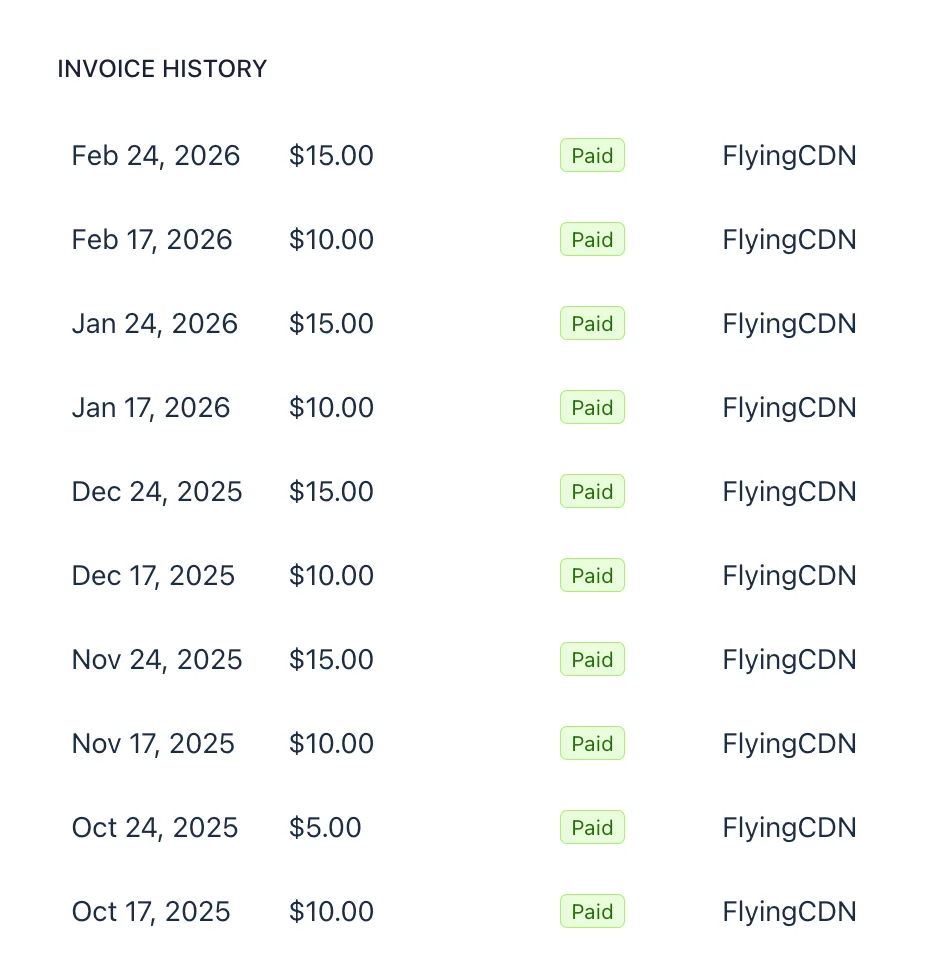Click FlyingCDN in the Oct 24, 2025 row
Image resolution: width=946 pixels, height=968 pixels.
tap(789, 828)
